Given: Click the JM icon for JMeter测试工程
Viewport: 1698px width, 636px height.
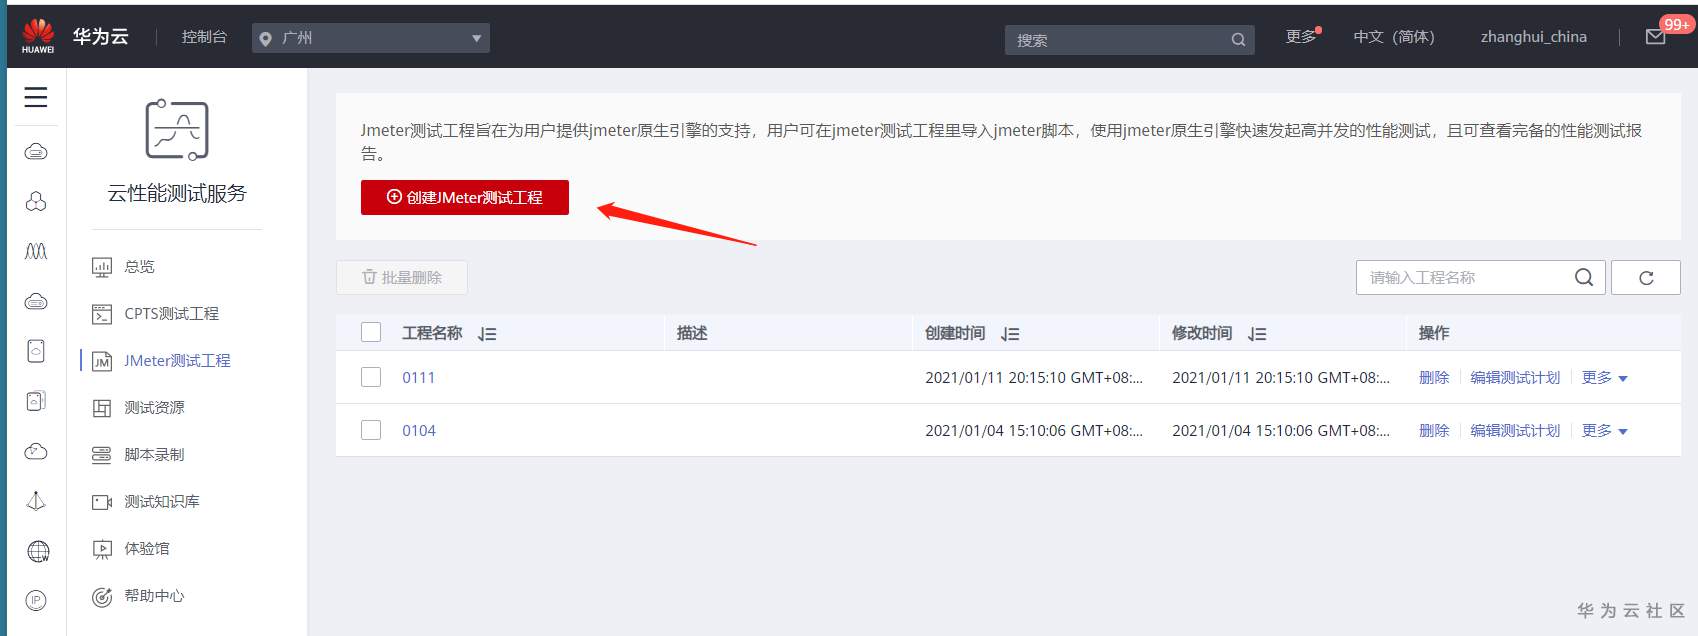Looking at the screenshot, I should click(101, 361).
